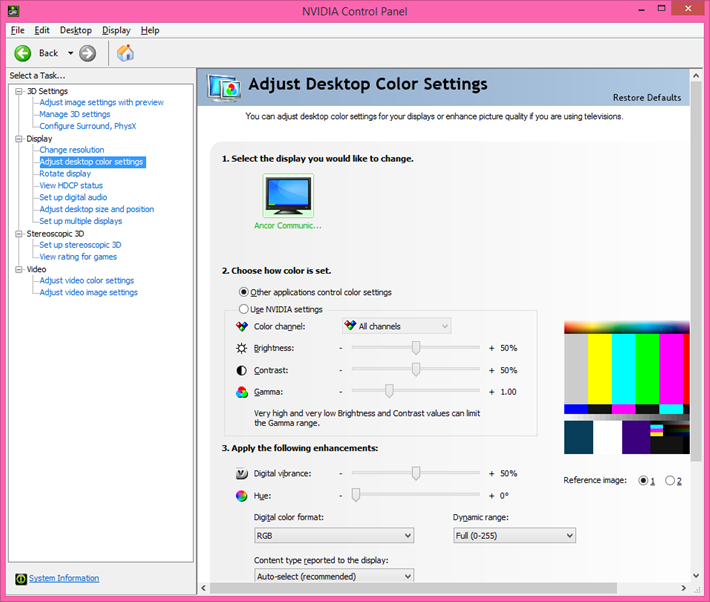
Task: Click the Hue slider thumb
Action: point(356,495)
